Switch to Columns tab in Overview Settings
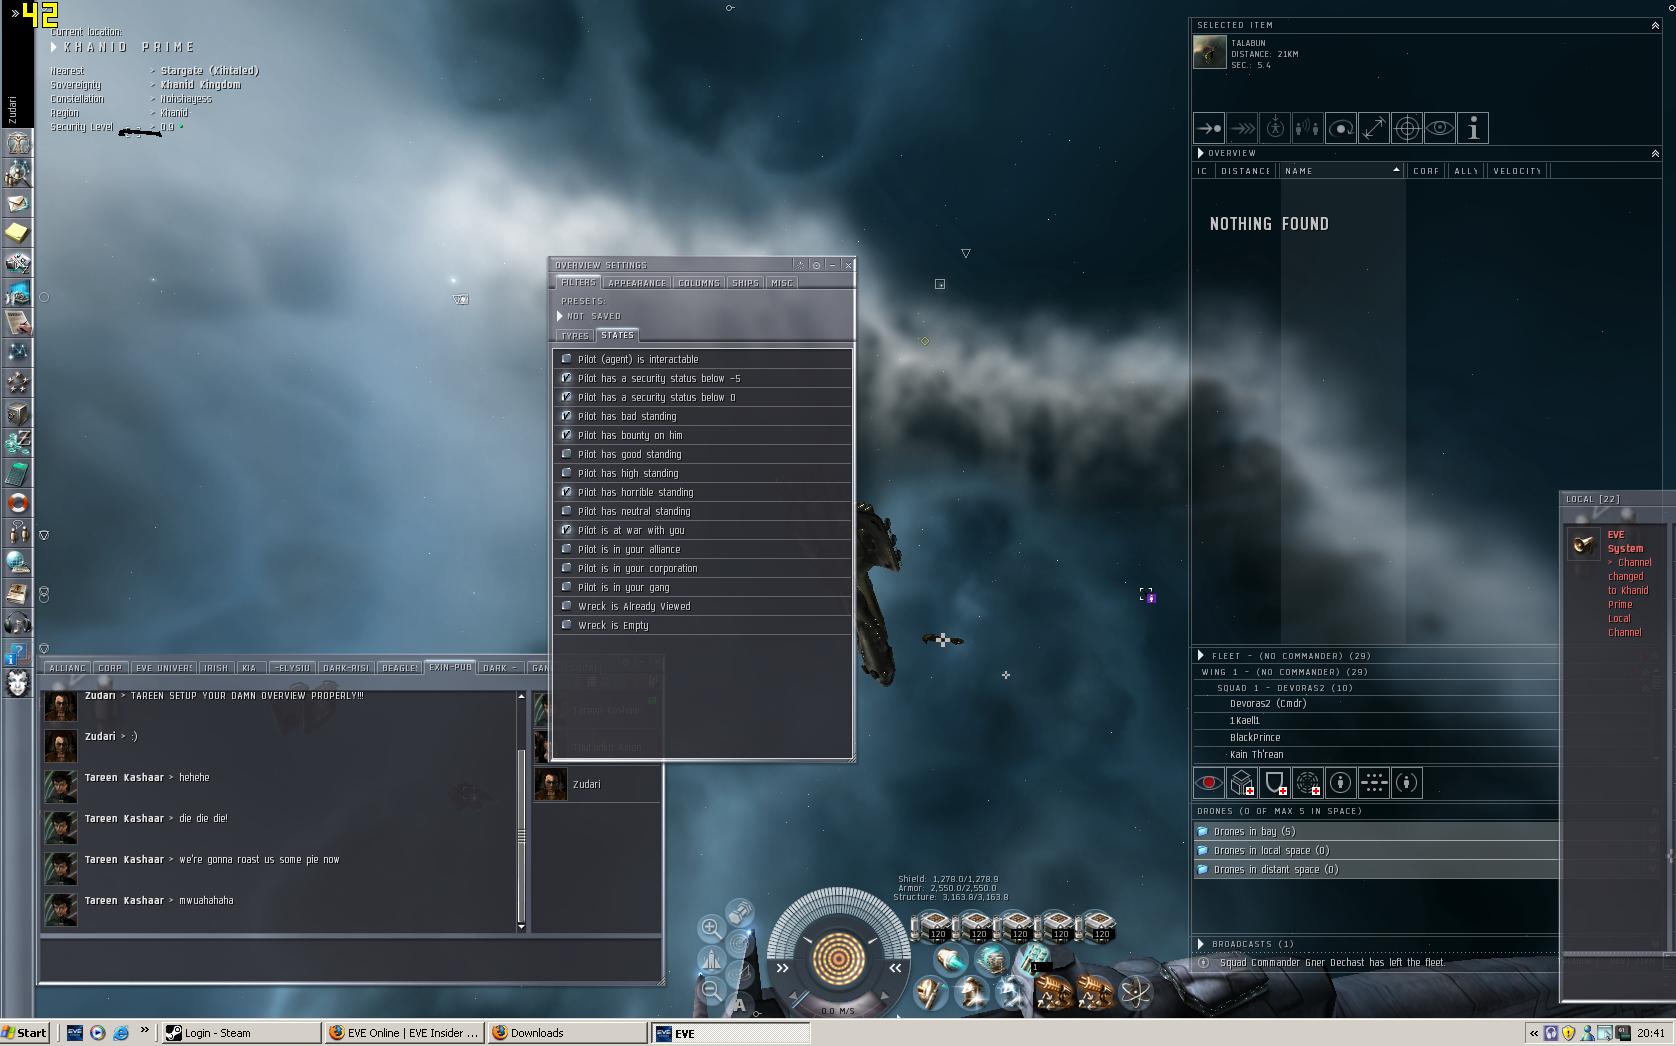This screenshot has width=1676, height=1046. point(699,283)
